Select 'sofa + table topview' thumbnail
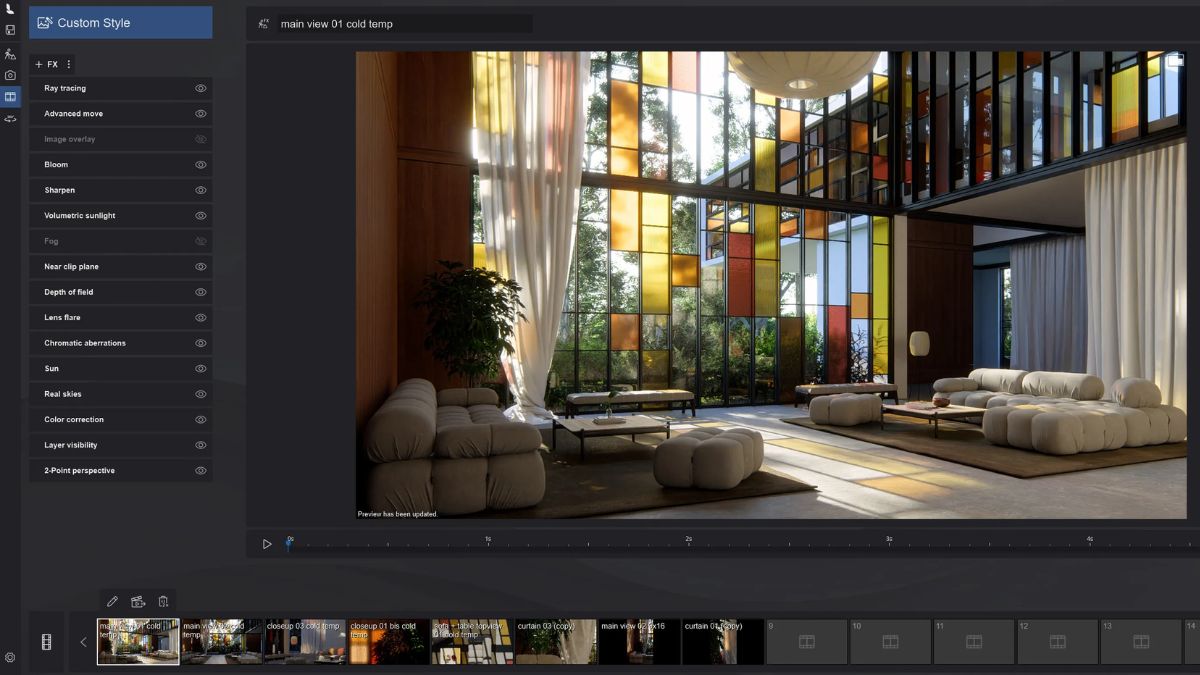 point(473,642)
